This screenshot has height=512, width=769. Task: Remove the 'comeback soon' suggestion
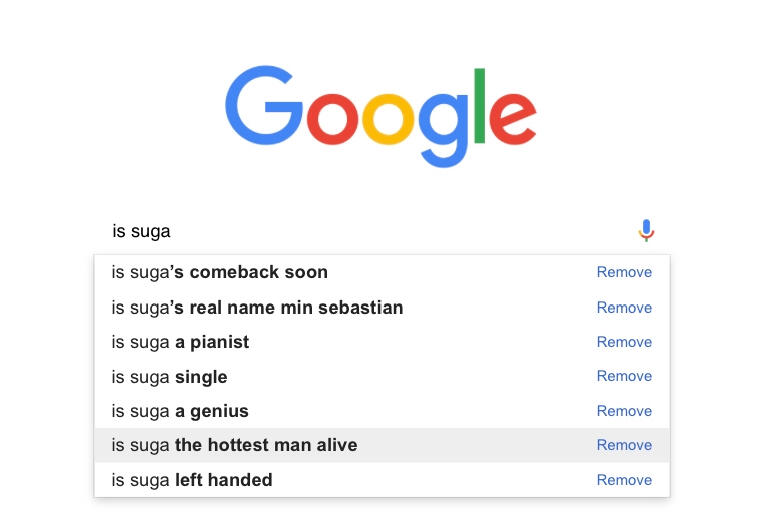pyautogui.click(x=624, y=272)
